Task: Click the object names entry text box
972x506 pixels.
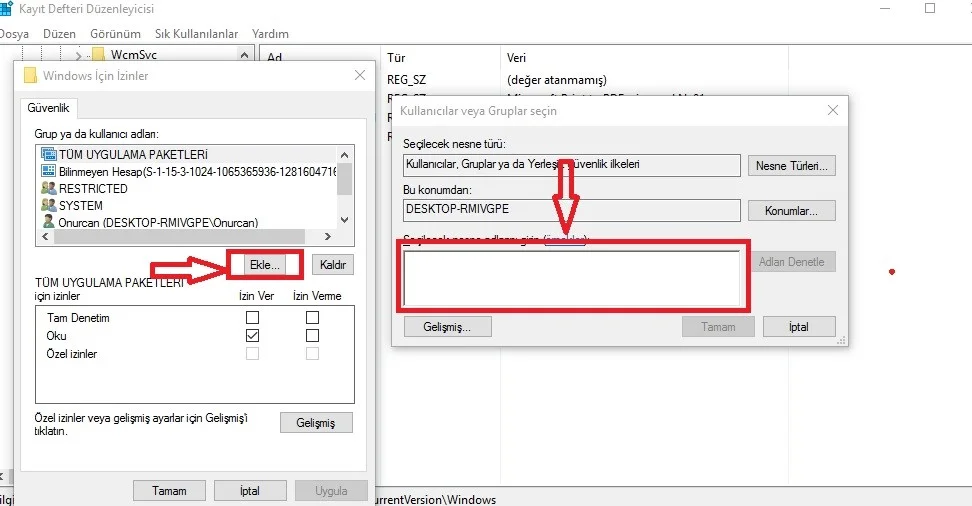Action: click(572, 279)
